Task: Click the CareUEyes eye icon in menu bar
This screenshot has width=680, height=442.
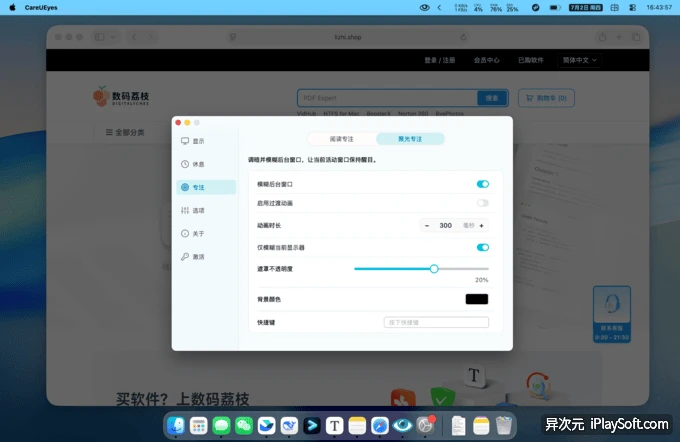Action: click(425, 7)
